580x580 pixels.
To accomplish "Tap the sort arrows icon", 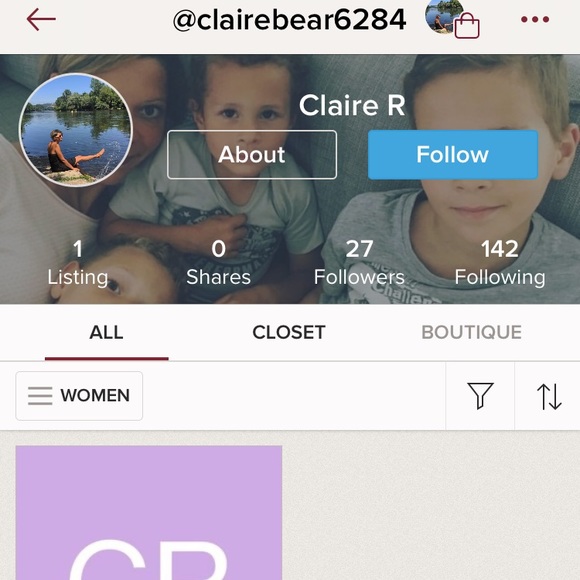I will coord(549,397).
